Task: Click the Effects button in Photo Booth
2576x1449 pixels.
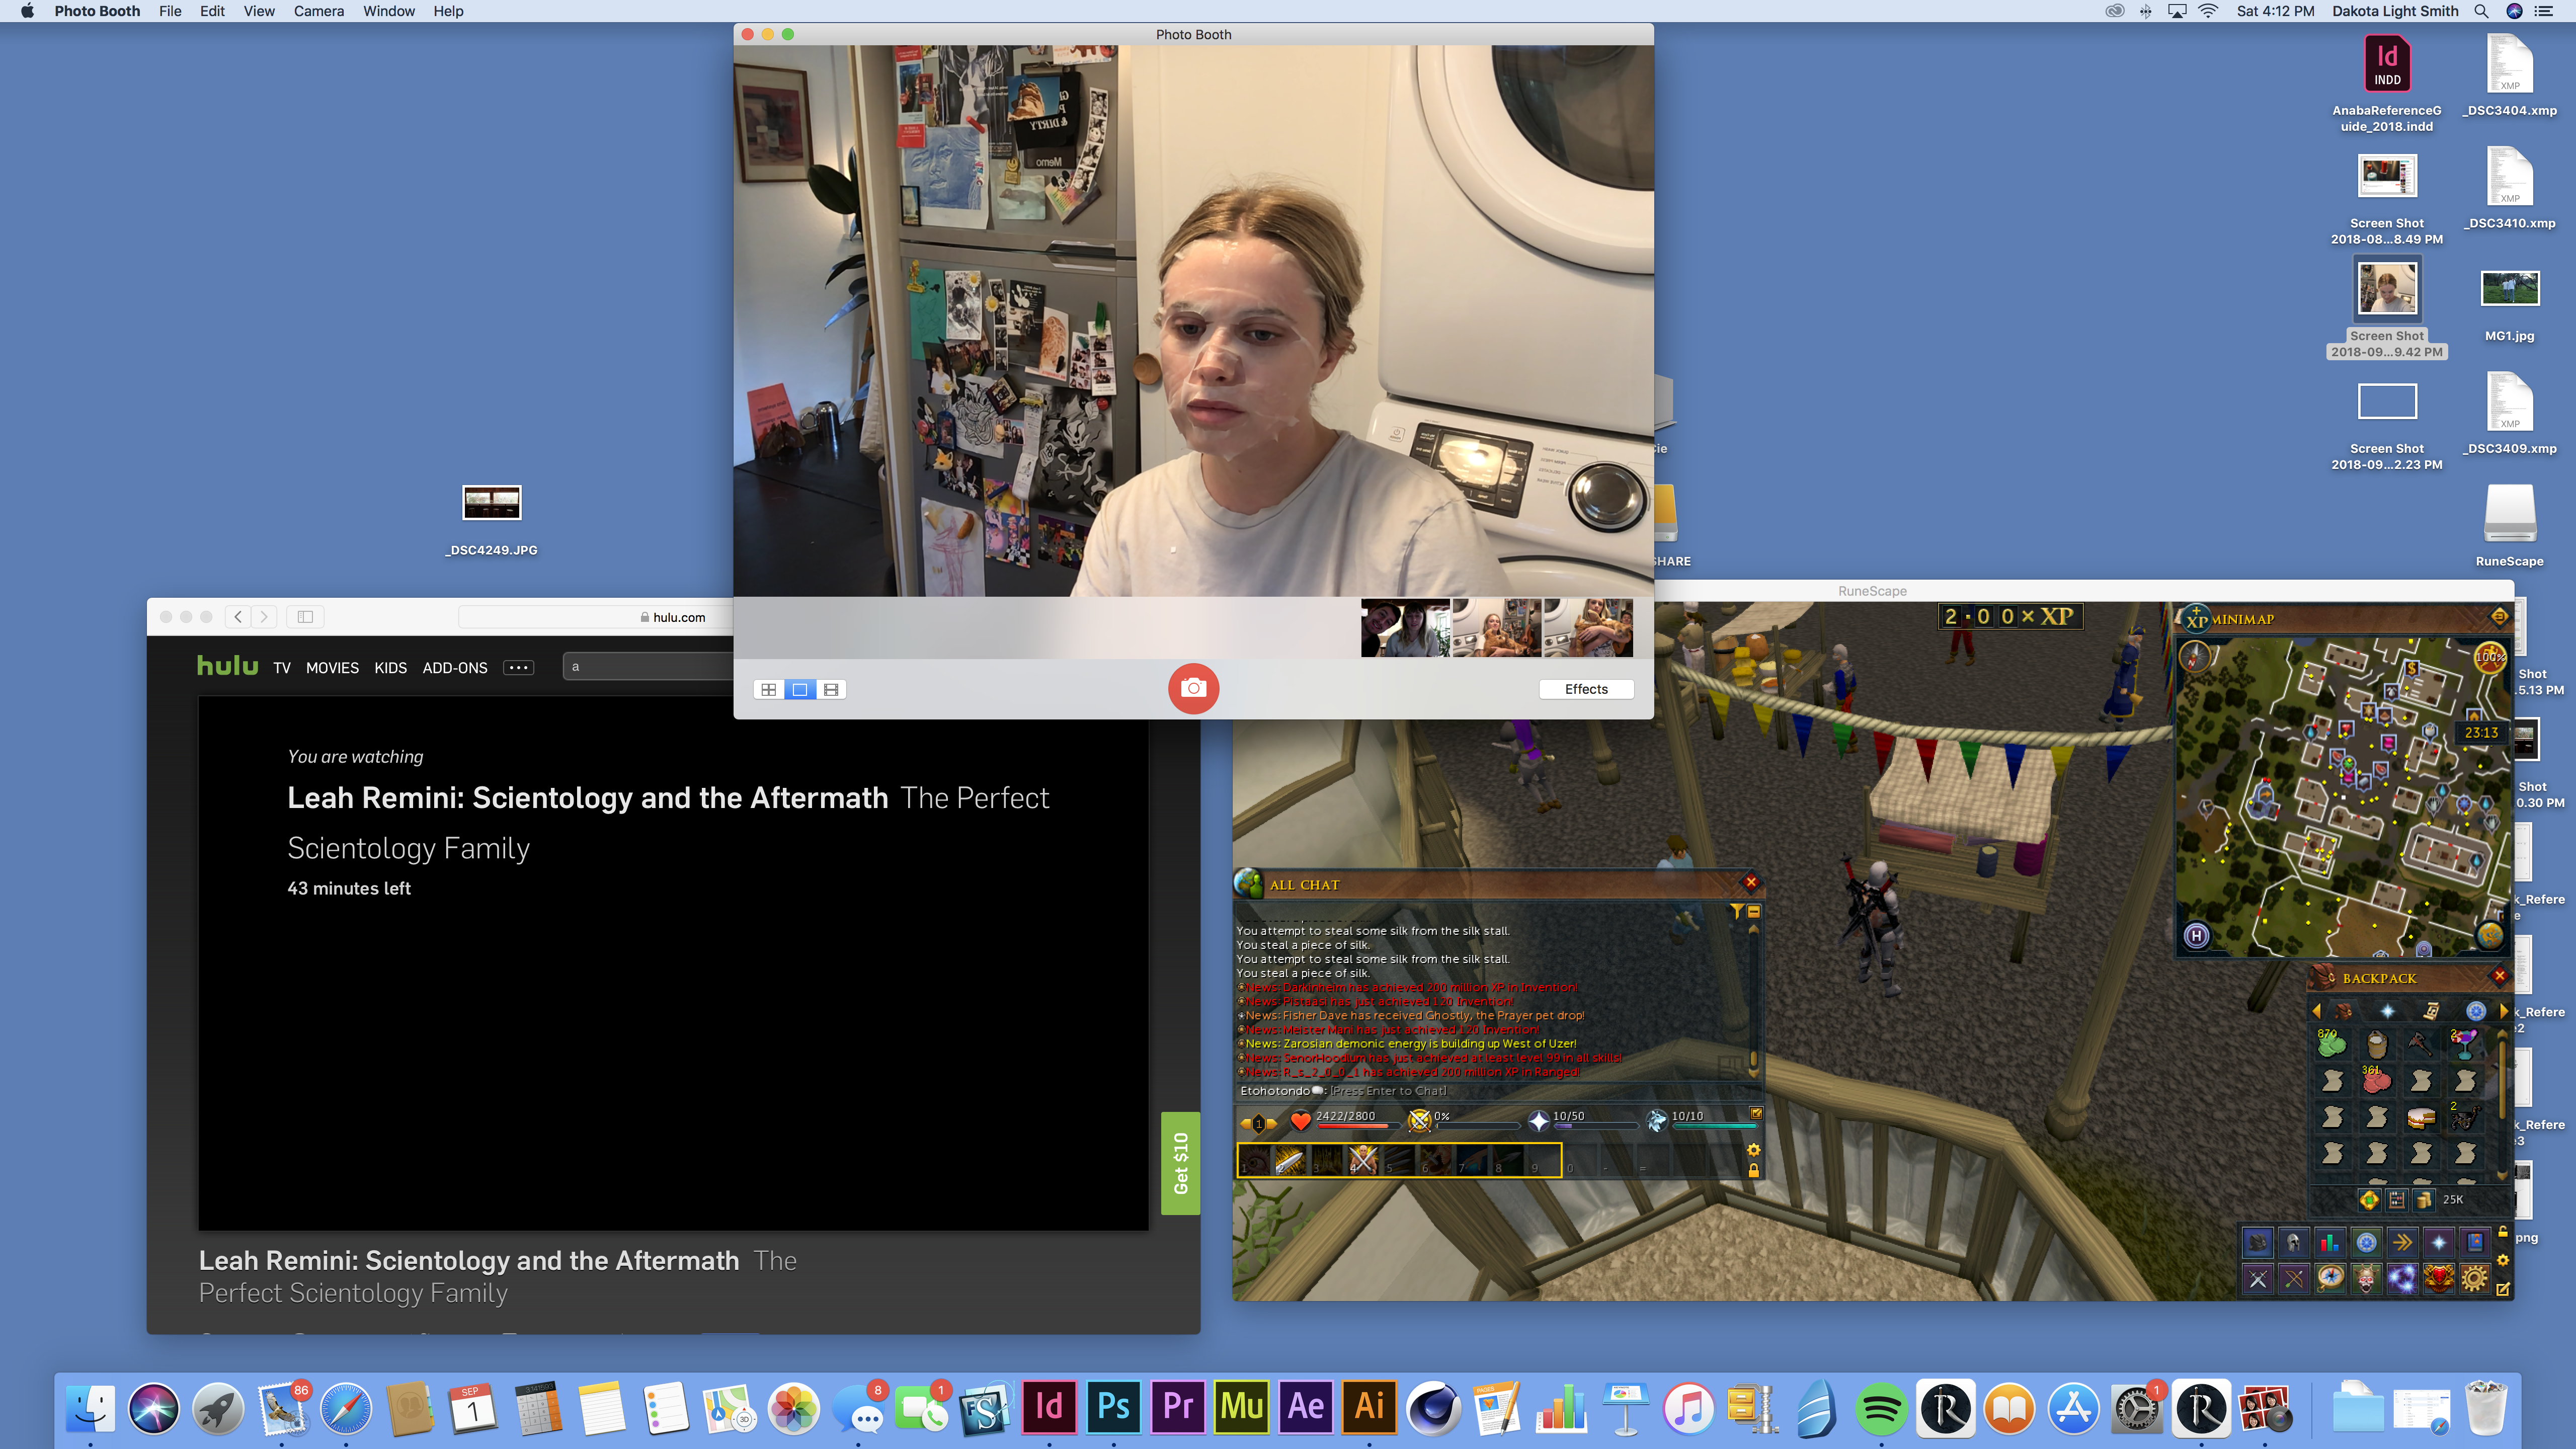Action: [1586, 689]
